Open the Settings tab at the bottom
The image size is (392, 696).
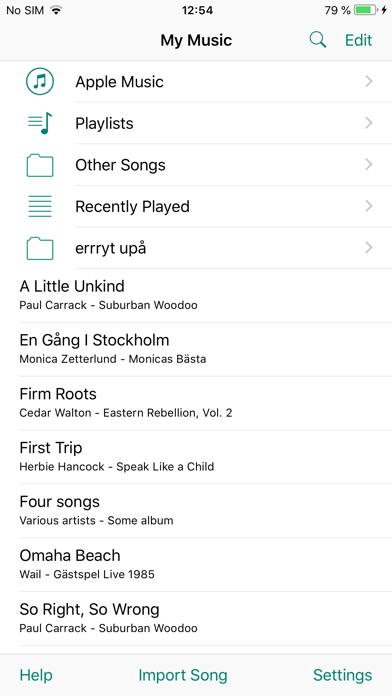coord(343,675)
